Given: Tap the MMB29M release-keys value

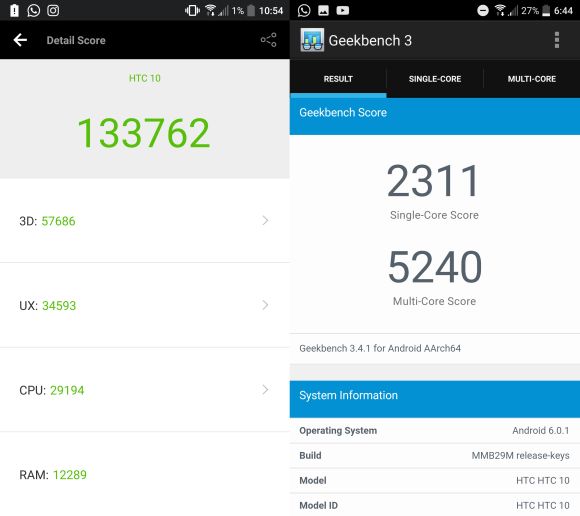Looking at the screenshot, I should click(x=520, y=455).
